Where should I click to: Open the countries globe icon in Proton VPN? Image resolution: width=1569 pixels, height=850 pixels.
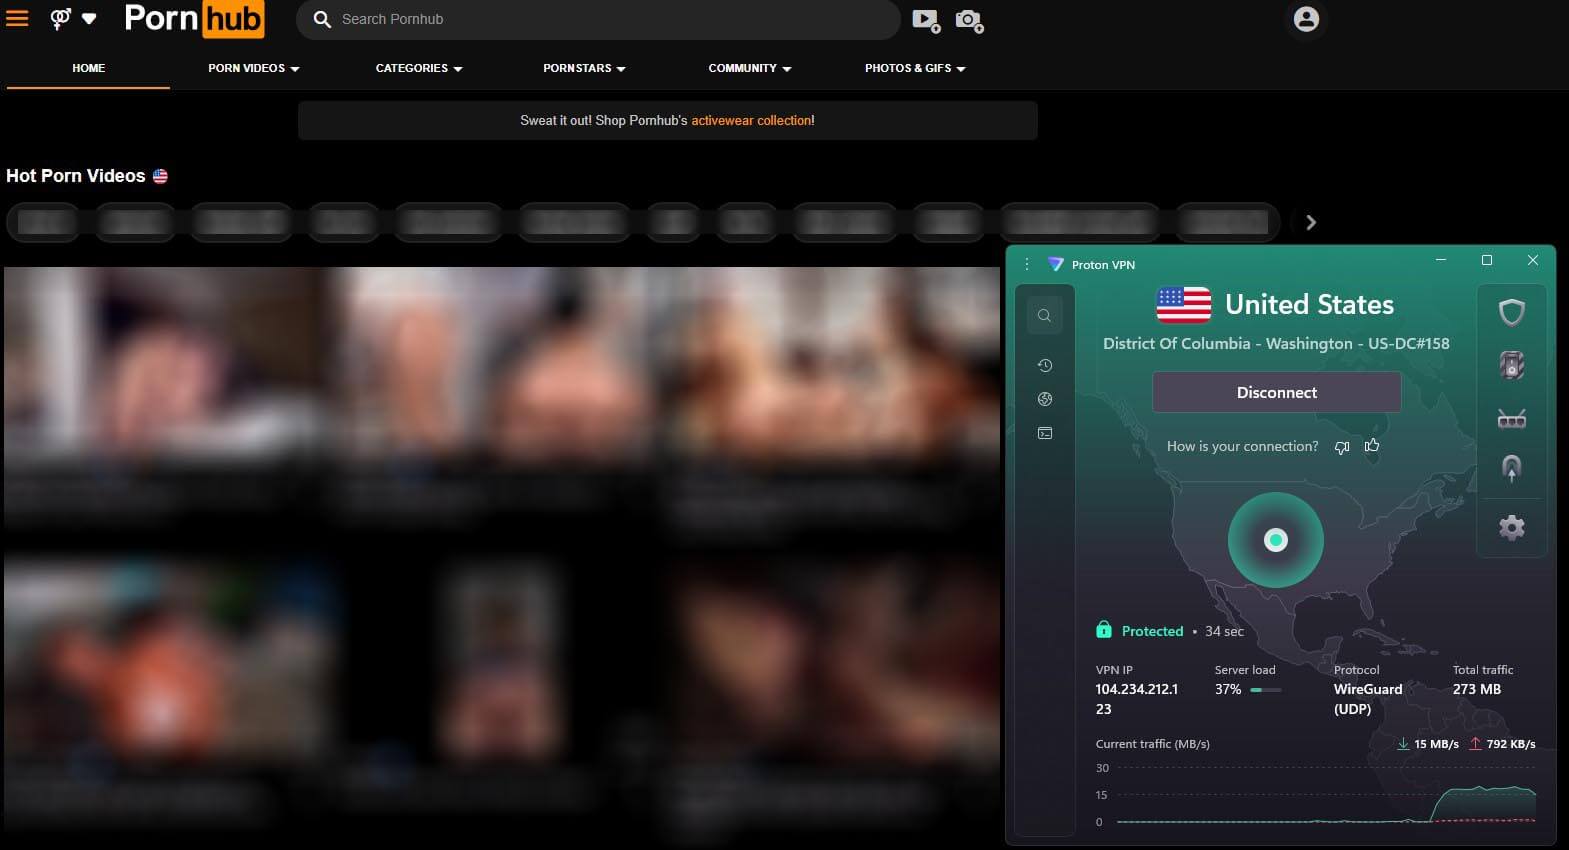[x=1044, y=399]
